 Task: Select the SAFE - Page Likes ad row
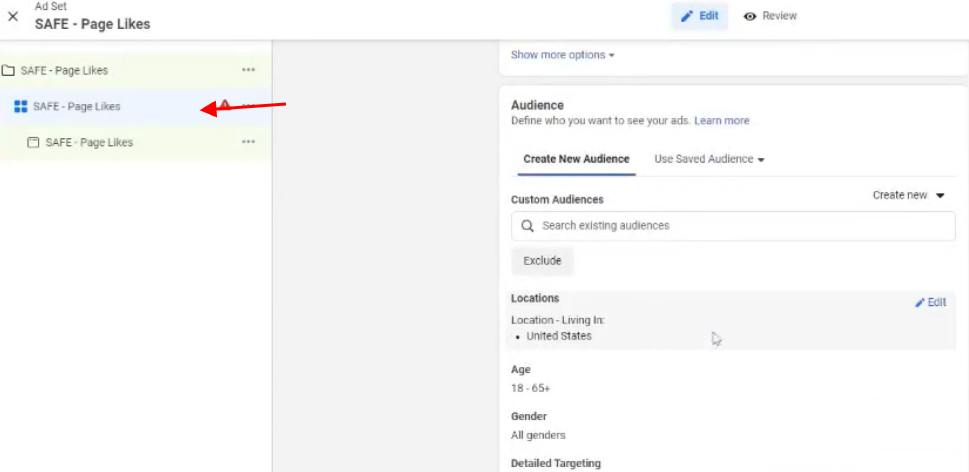point(135,142)
